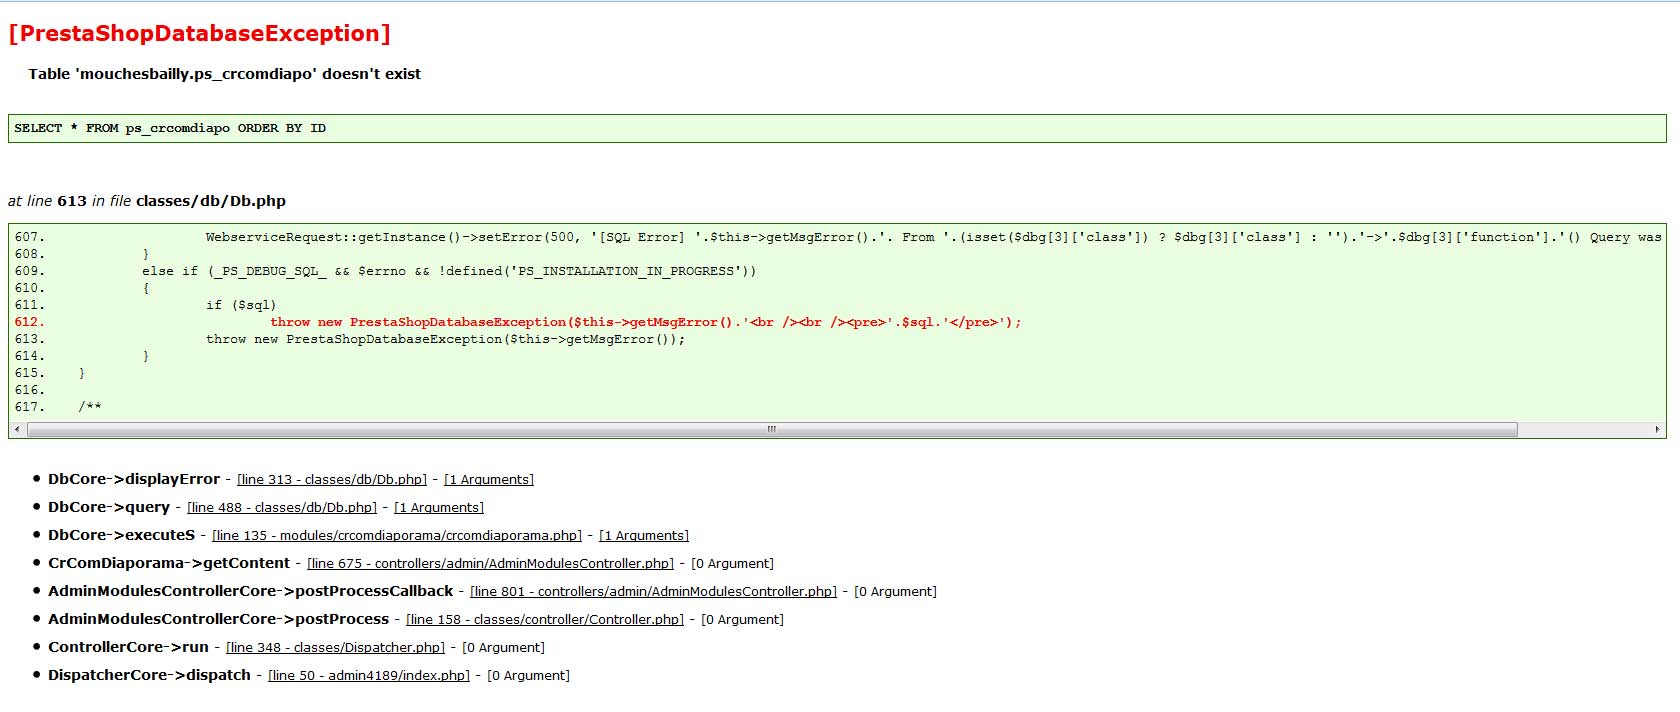
Task: Click DbCore->displayError trace entry
Action: [134, 479]
